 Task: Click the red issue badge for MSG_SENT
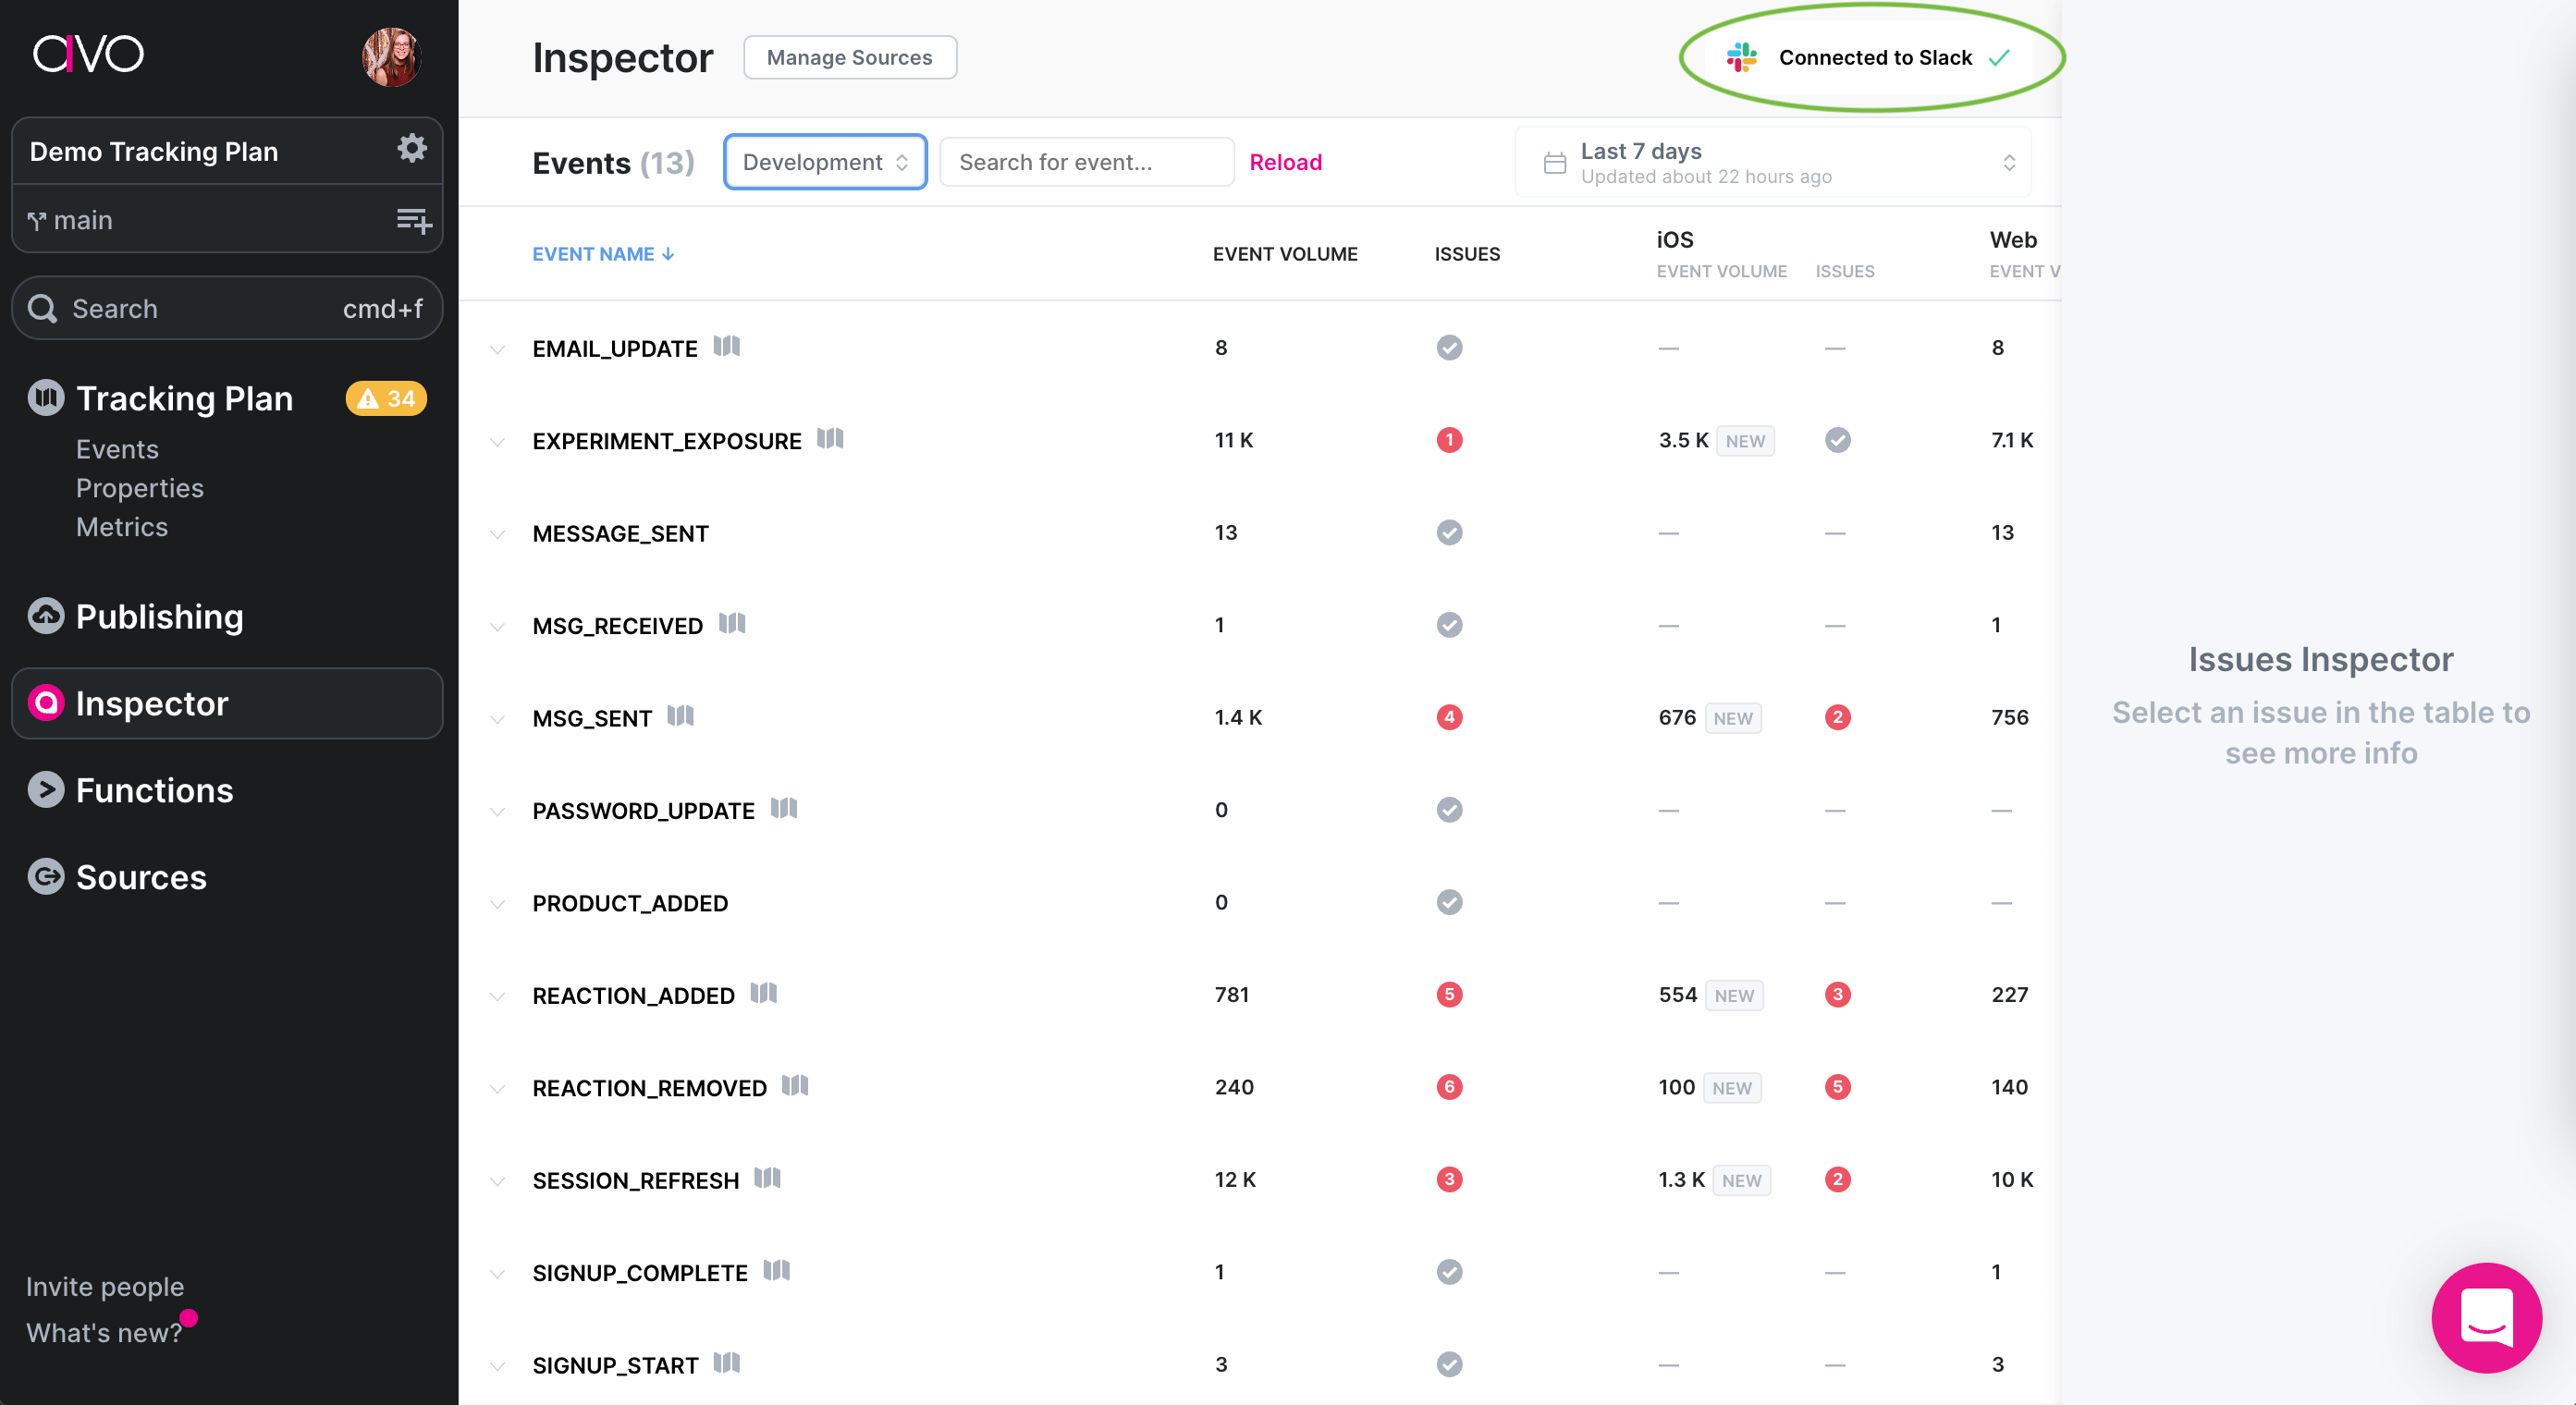click(x=1449, y=717)
